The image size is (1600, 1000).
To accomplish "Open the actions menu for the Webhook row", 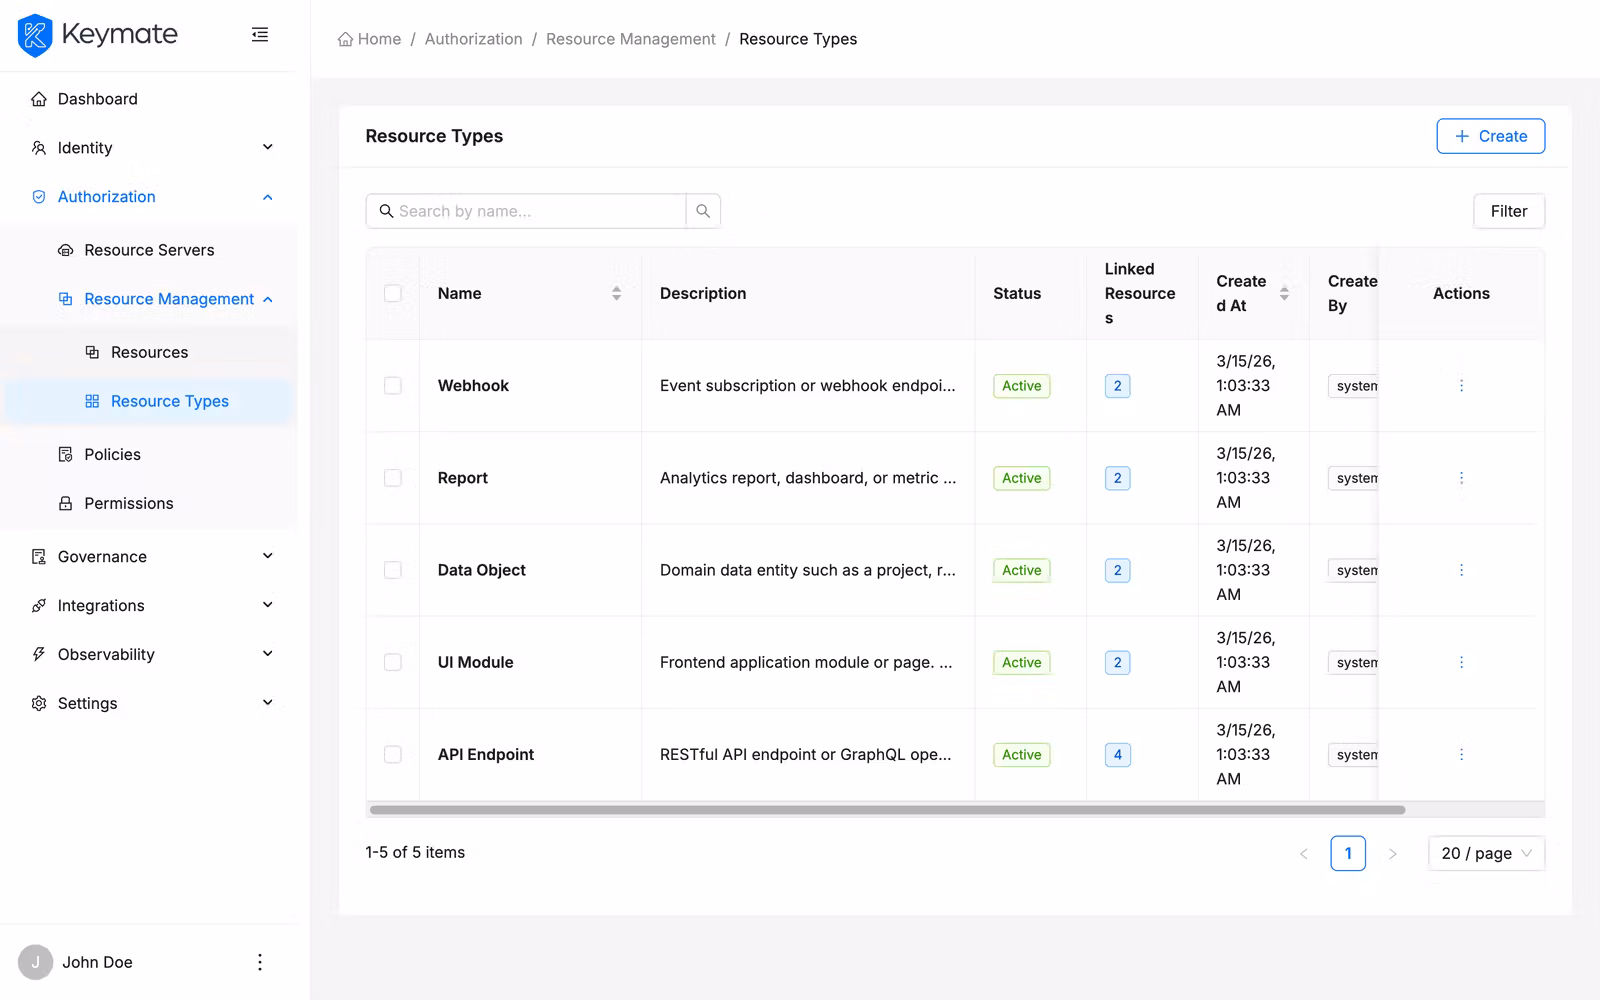I will coord(1461,385).
